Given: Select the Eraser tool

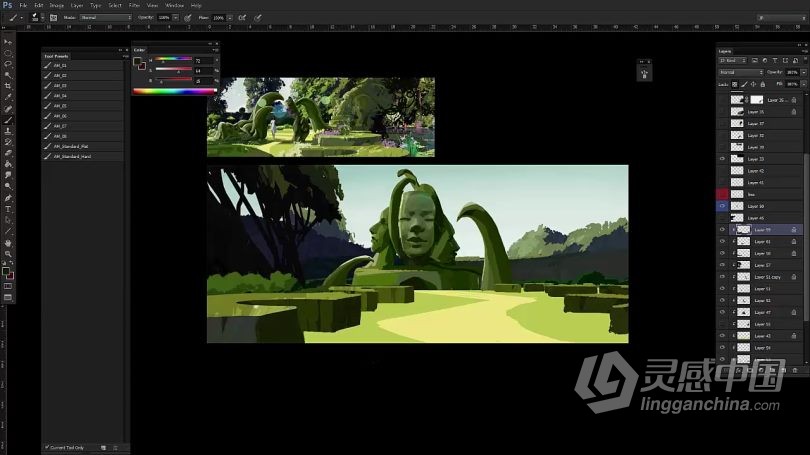Looking at the screenshot, I should 8,153.
